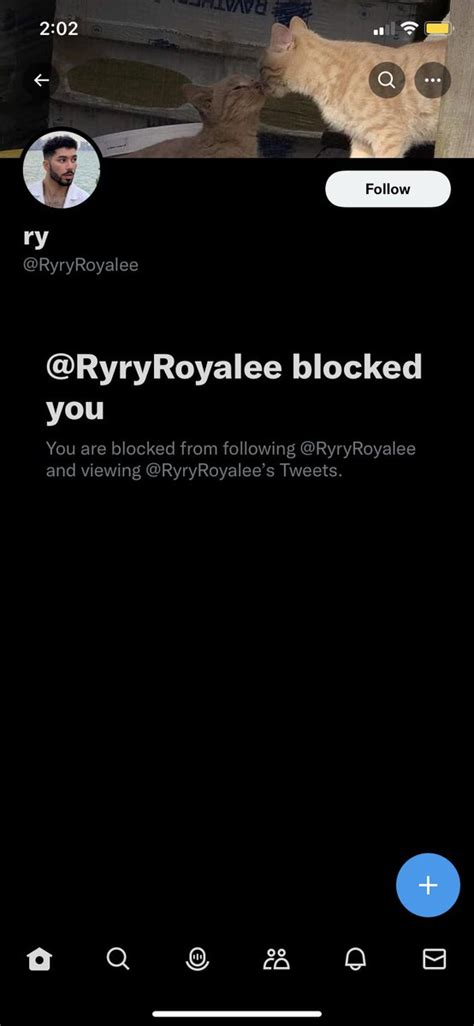Go to the Home tab
This screenshot has width=474, height=1026.
click(x=39, y=959)
